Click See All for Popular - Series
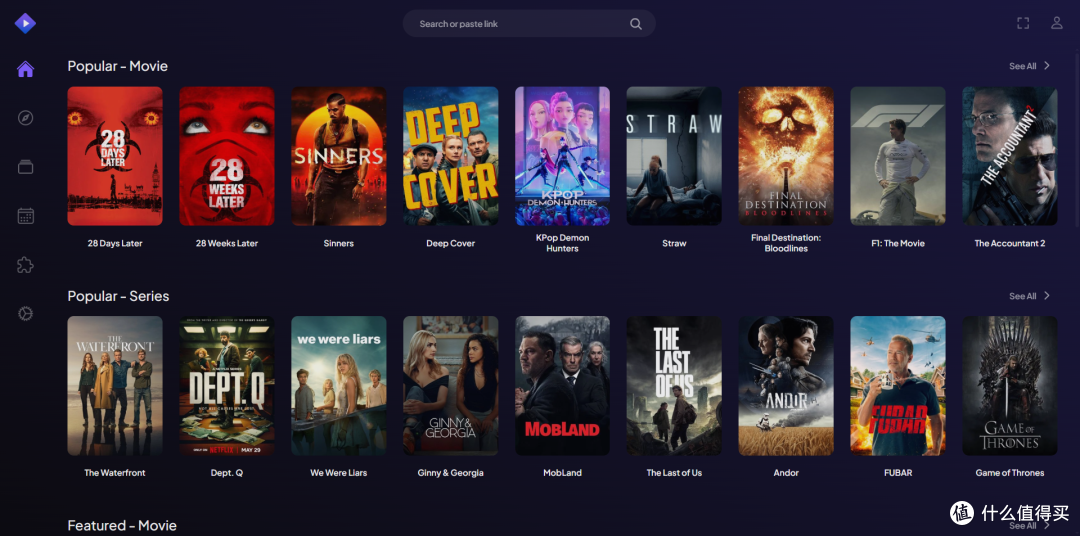 [x=1022, y=296]
